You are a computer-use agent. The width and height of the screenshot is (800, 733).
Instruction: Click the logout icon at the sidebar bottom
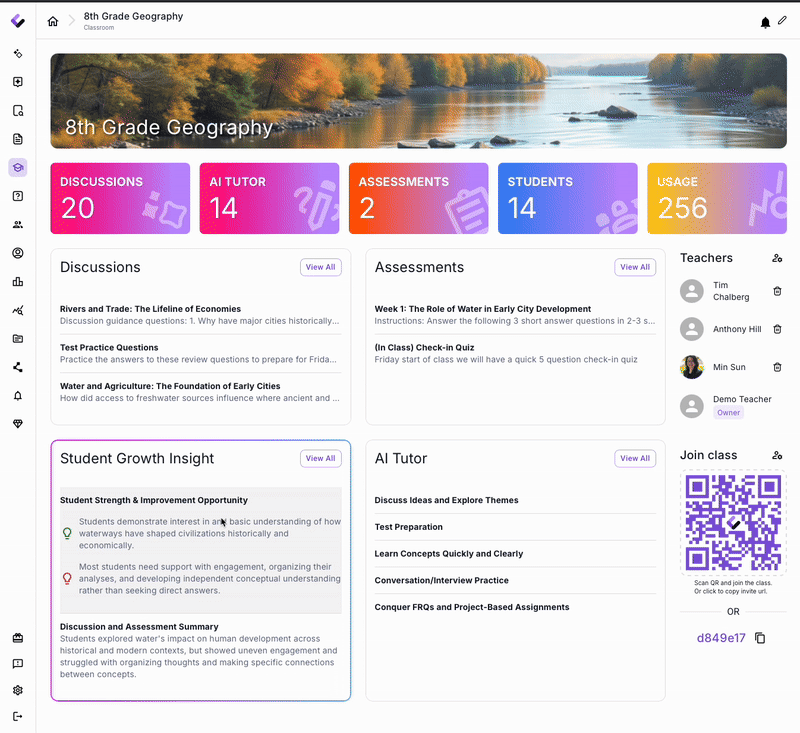pyautogui.click(x=18, y=716)
